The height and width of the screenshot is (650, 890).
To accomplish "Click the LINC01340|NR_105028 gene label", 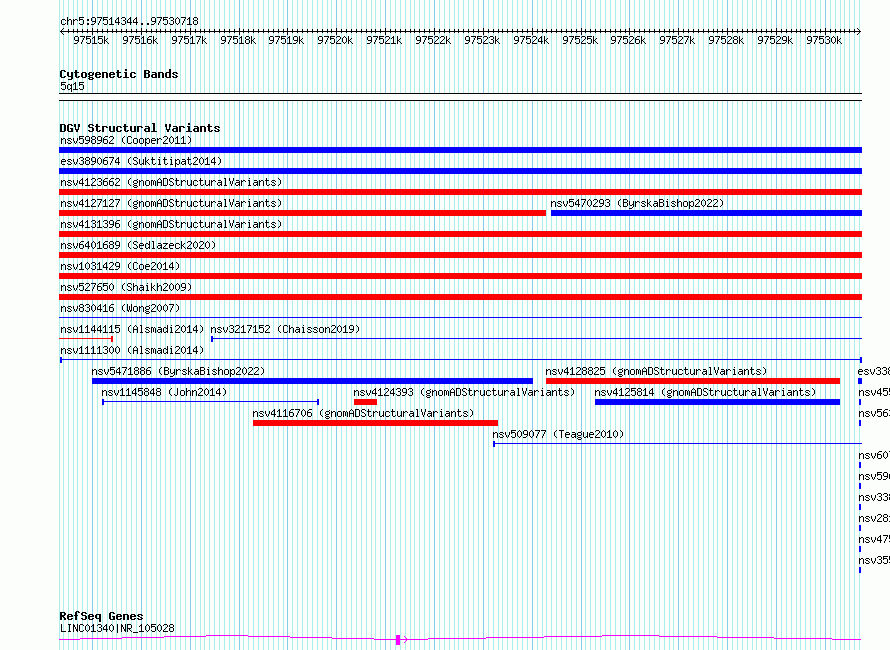I will 117,628.
